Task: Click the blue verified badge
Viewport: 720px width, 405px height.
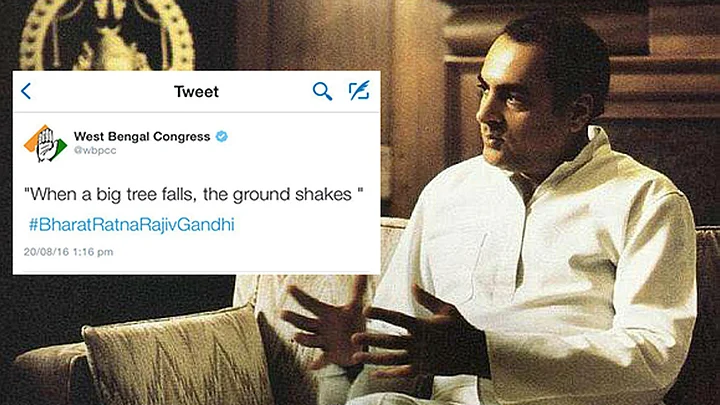Action: [222, 136]
